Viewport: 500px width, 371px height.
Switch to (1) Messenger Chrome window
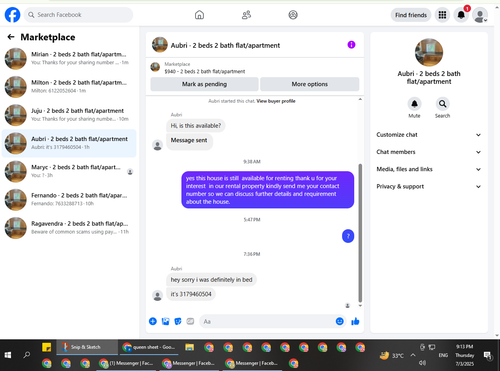click(127, 363)
